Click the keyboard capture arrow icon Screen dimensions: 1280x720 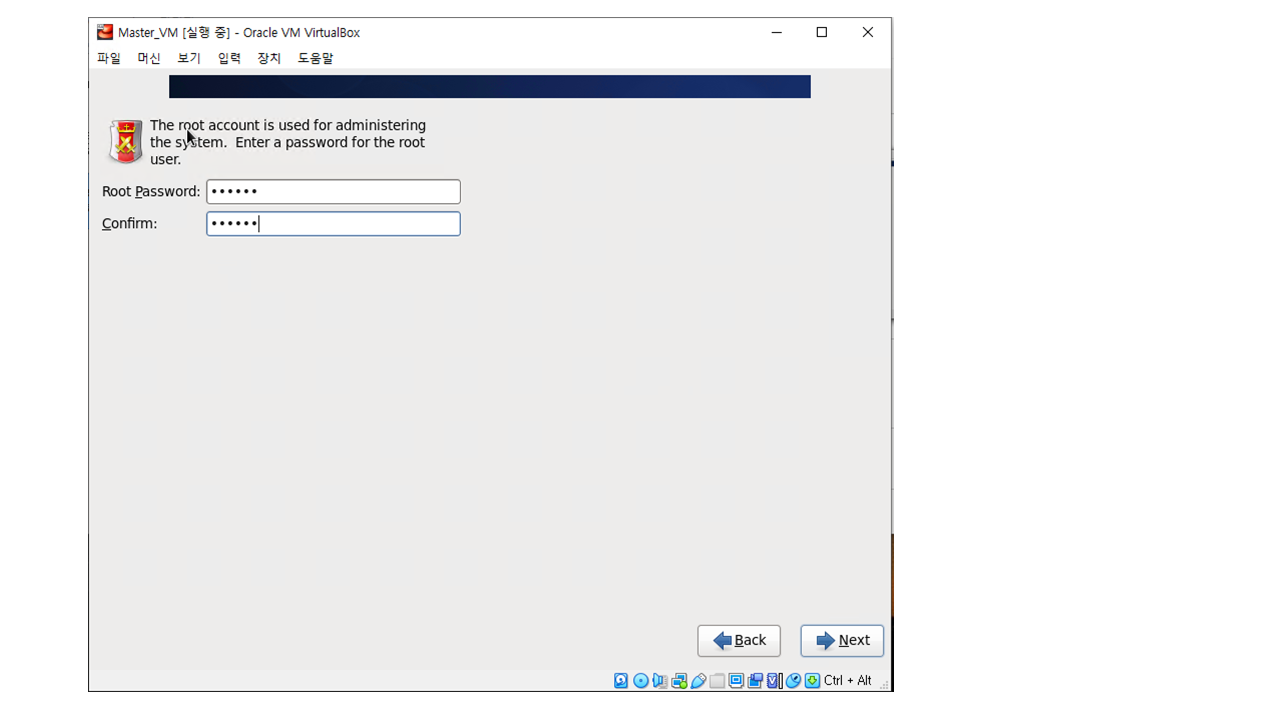pos(812,681)
